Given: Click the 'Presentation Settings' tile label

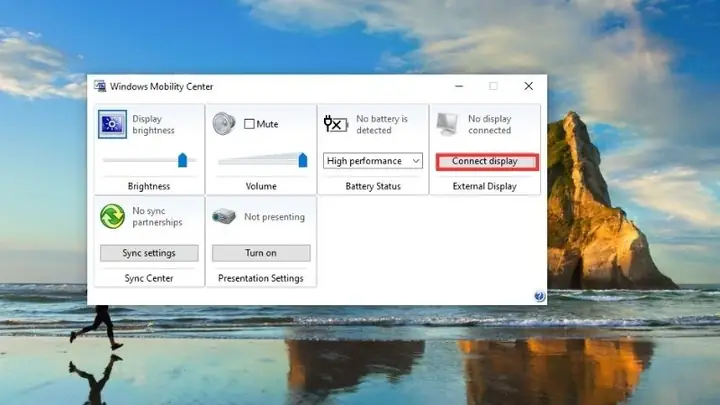Looking at the screenshot, I should coord(261,278).
